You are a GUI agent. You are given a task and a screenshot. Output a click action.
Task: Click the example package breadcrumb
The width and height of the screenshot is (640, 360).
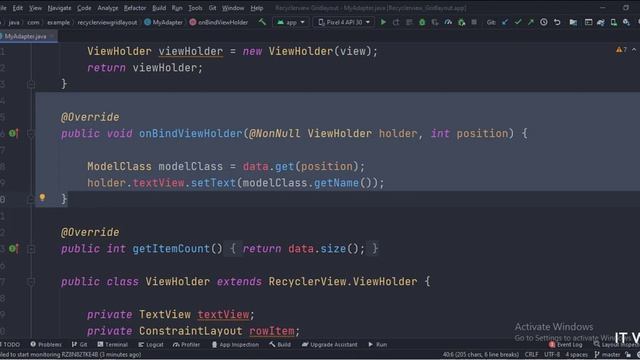click(x=58, y=22)
